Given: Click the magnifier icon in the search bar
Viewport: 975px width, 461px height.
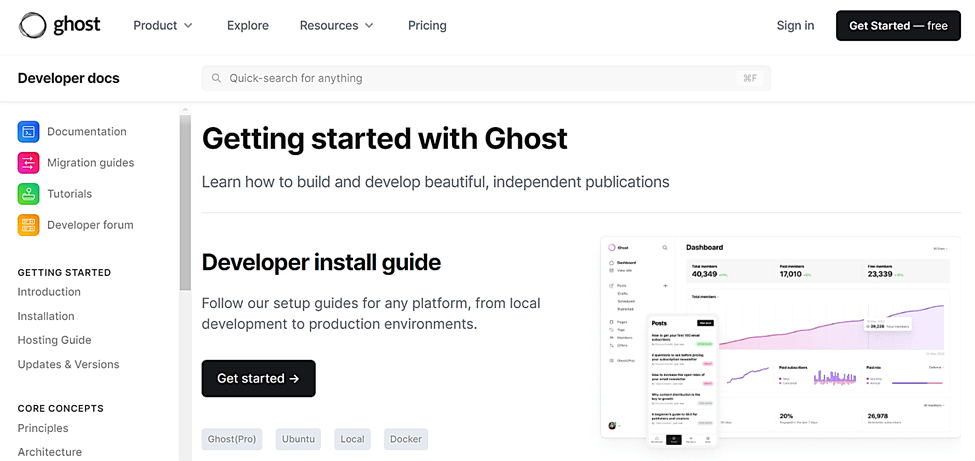Looking at the screenshot, I should 216,78.
